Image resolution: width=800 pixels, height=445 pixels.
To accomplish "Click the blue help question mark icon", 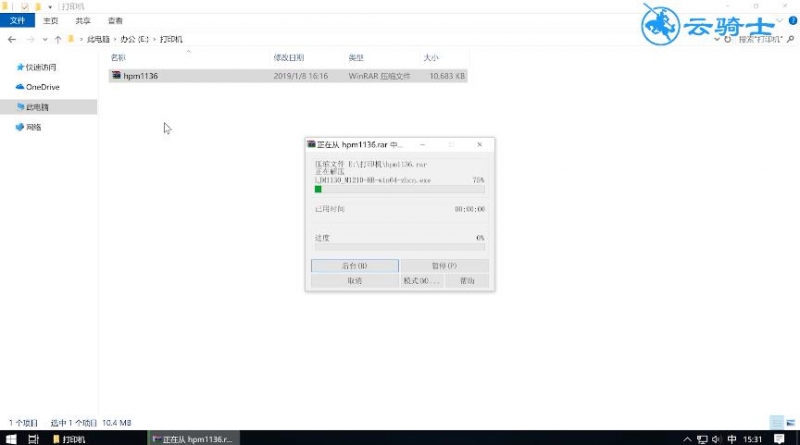I will (x=793, y=20).
